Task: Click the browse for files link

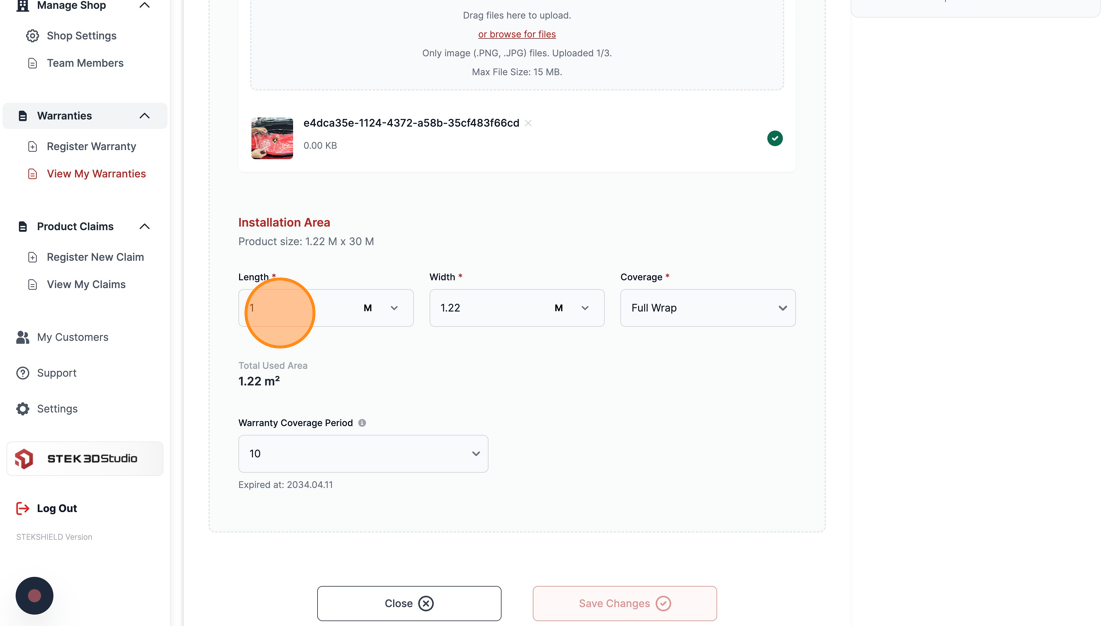Action: tap(517, 34)
